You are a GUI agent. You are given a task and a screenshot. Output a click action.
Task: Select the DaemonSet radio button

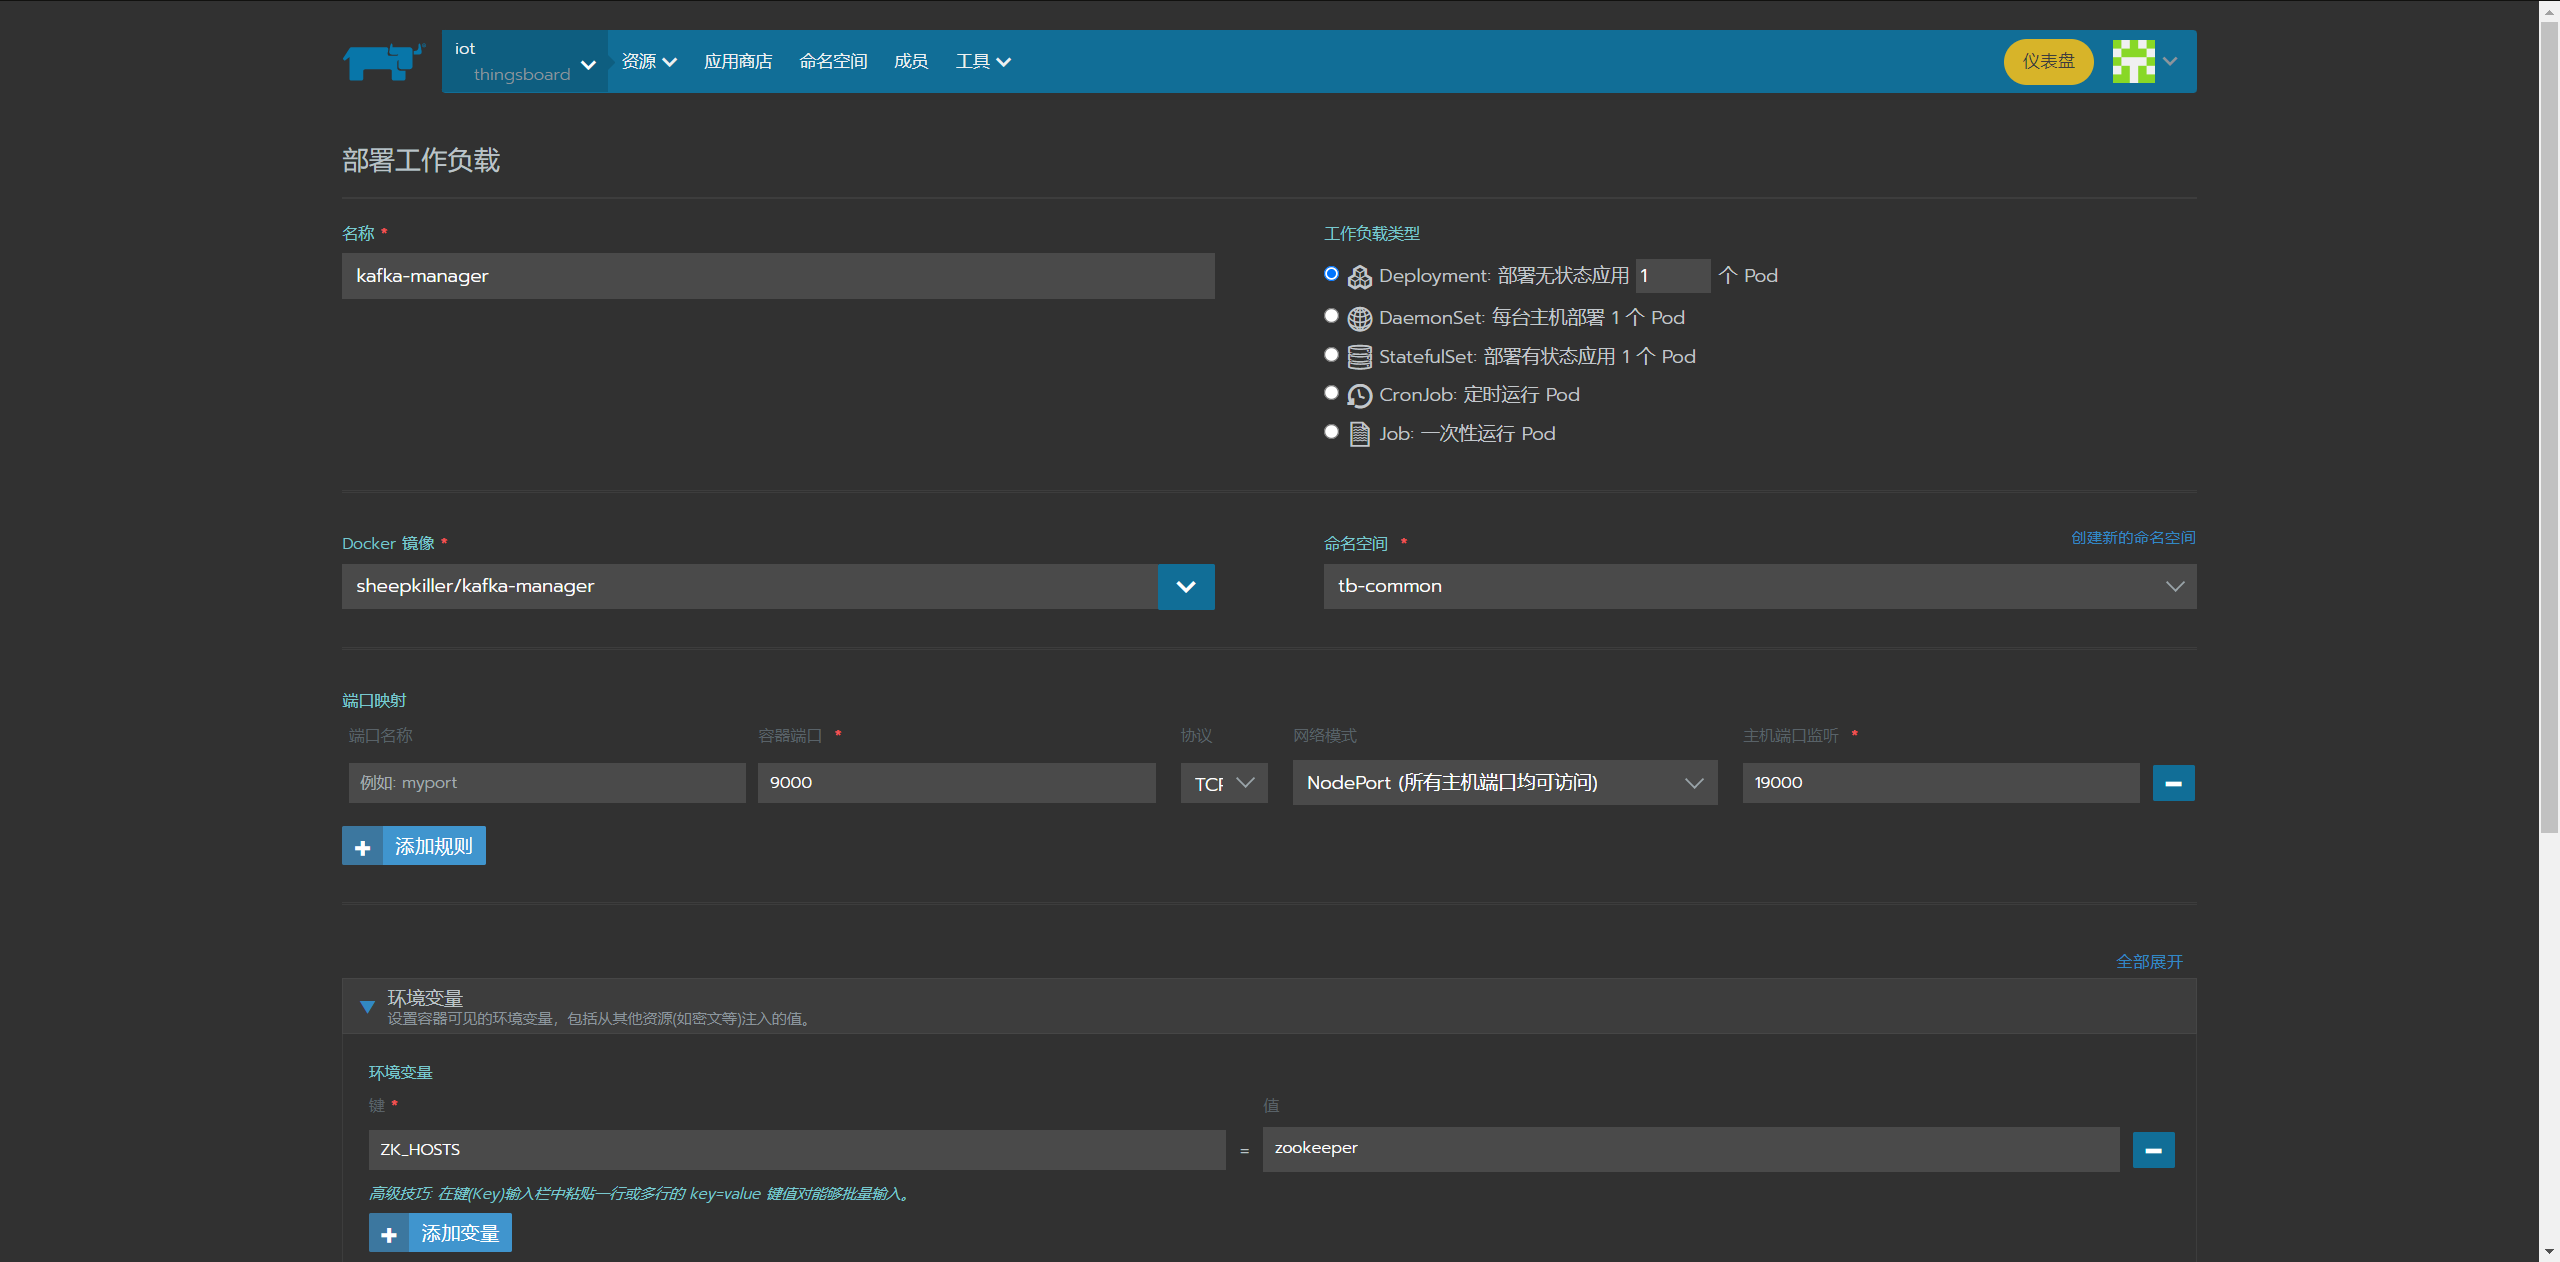[1331, 316]
